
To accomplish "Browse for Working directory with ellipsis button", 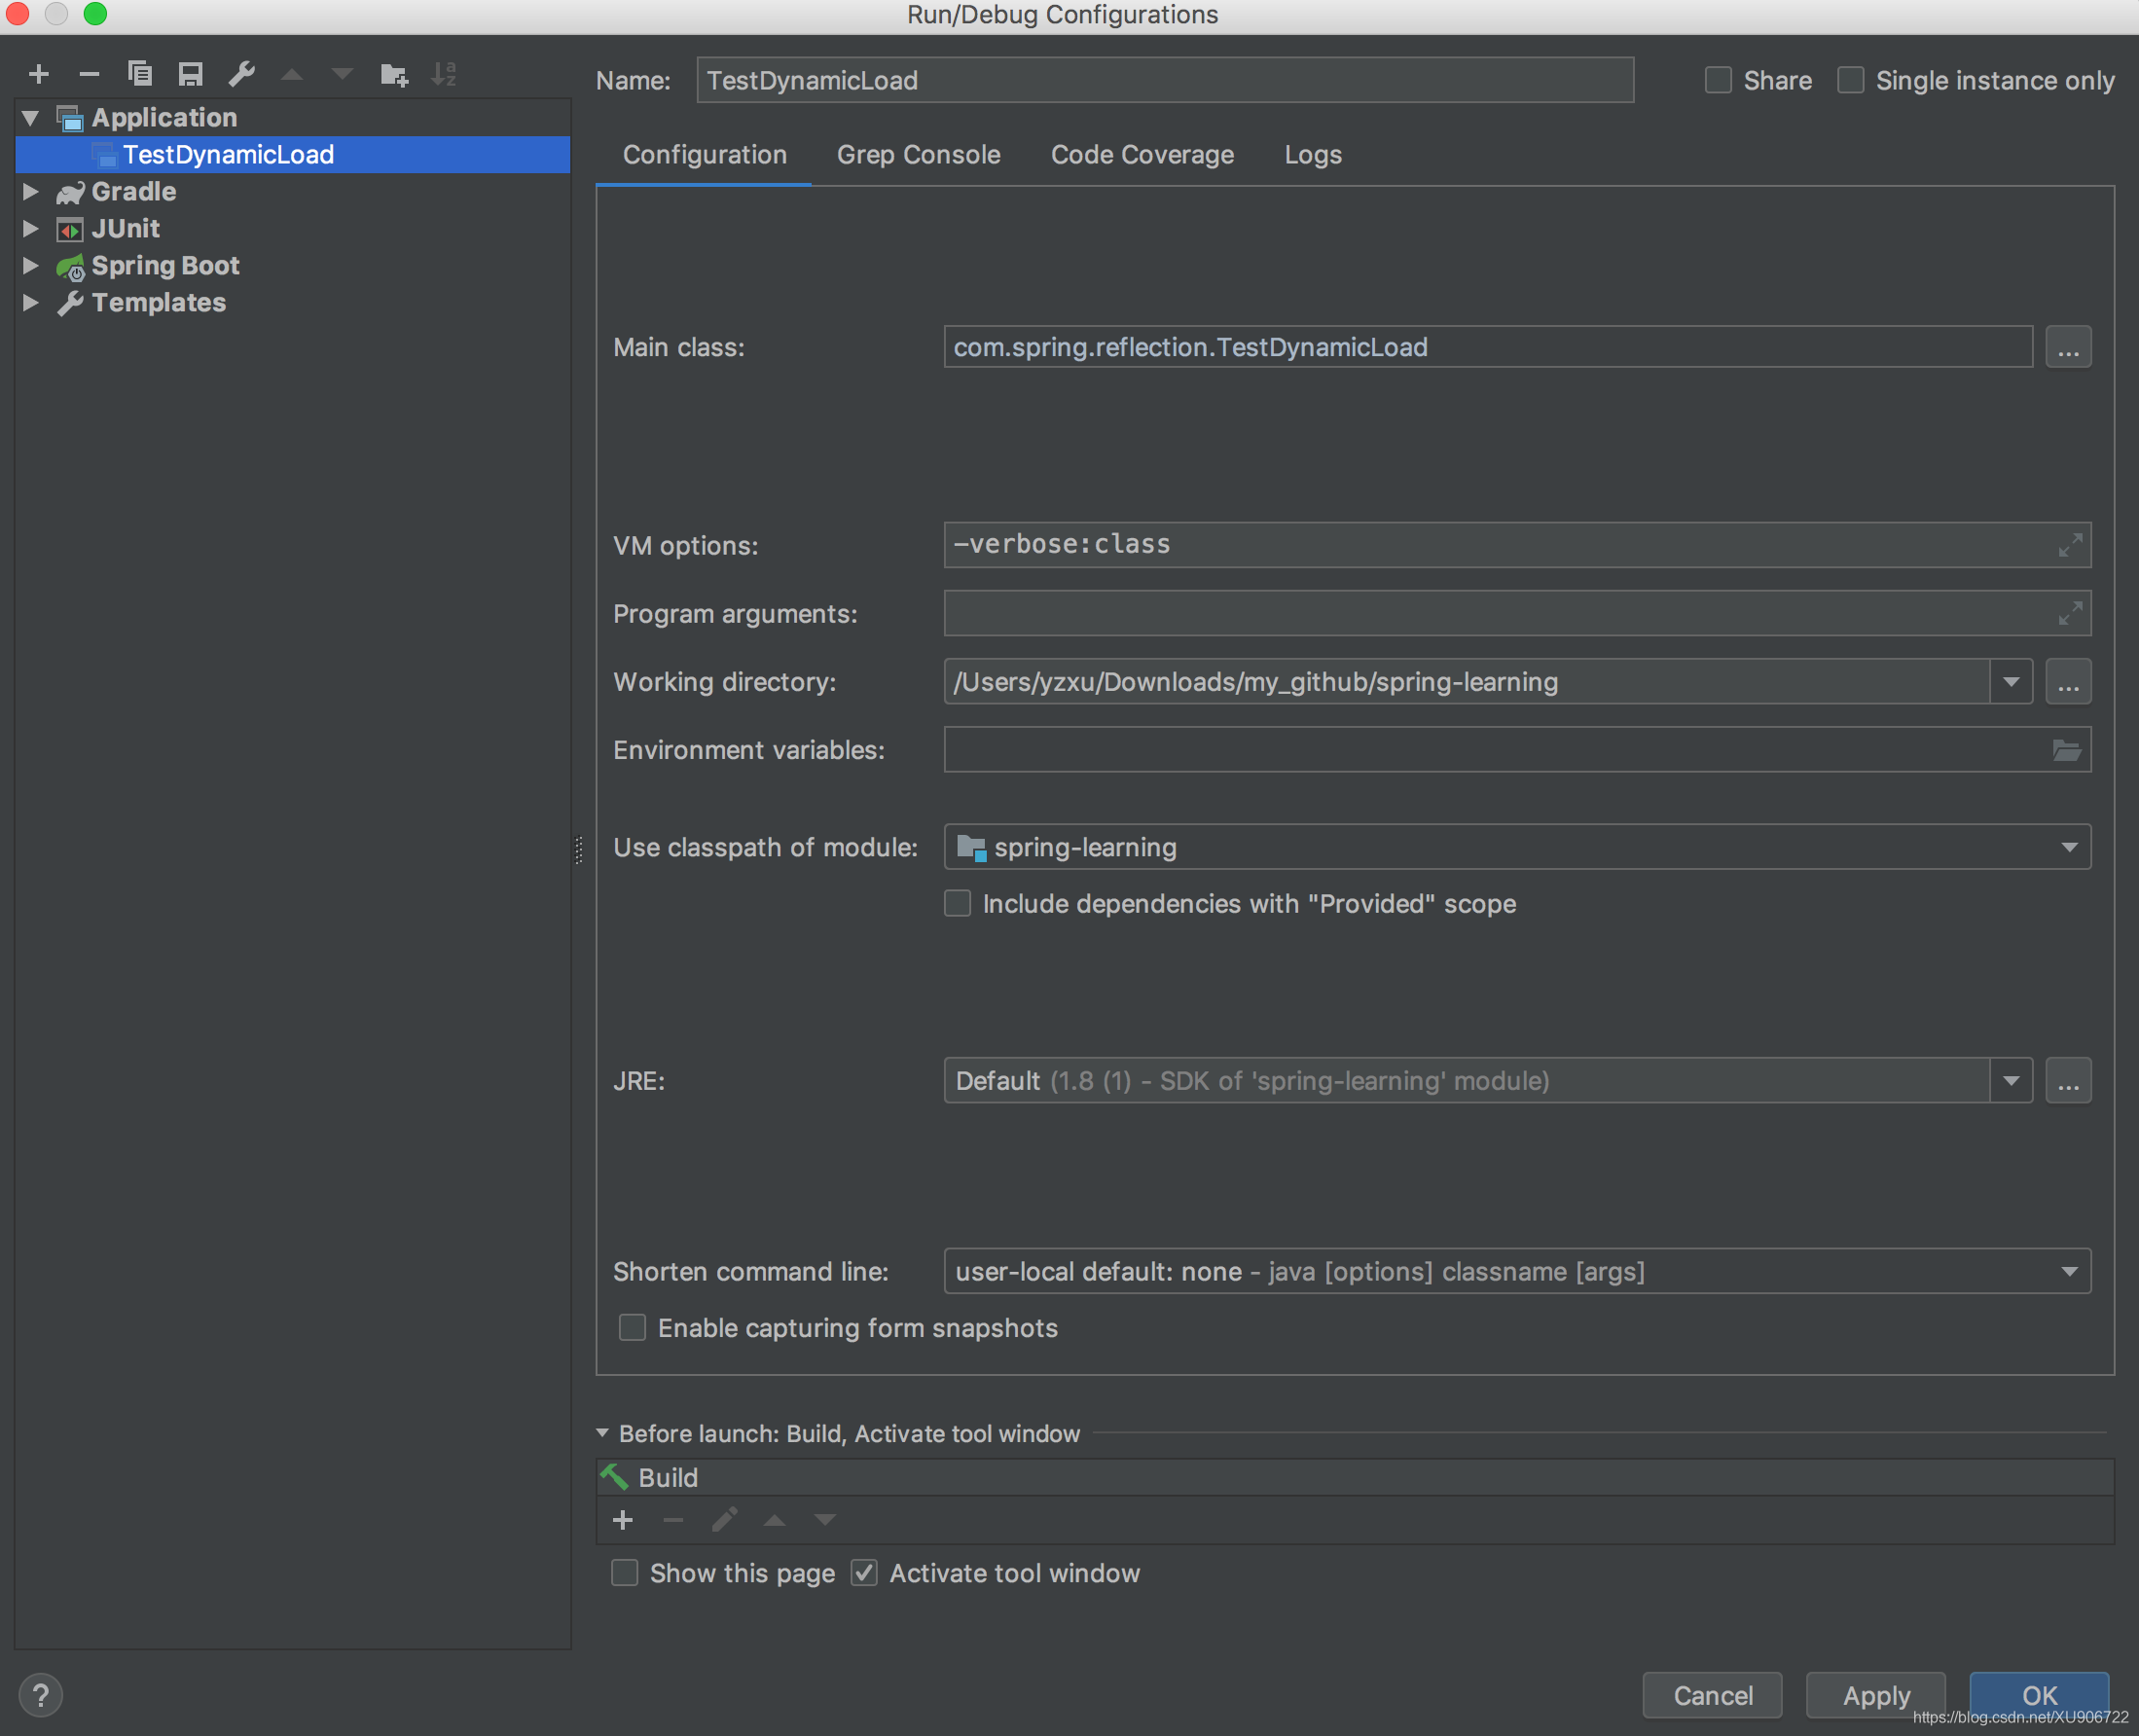I will [2068, 681].
